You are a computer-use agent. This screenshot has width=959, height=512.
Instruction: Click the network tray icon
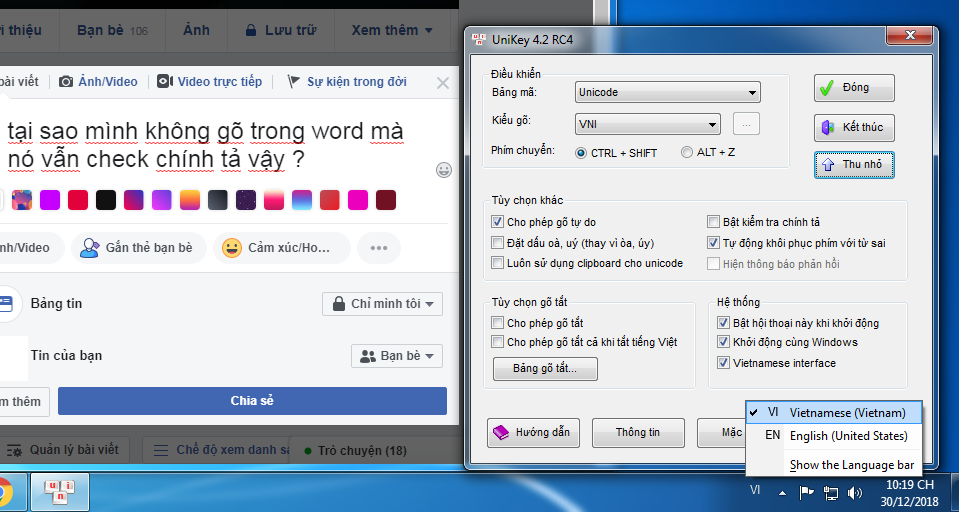pos(831,492)
